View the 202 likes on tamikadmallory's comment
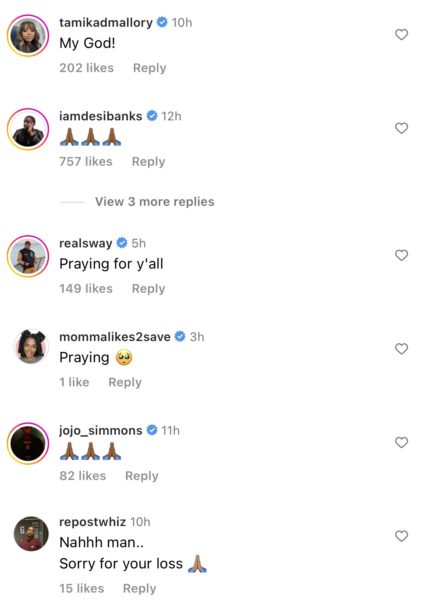This screenshot has height=600, width=431. tap(87, 68)
